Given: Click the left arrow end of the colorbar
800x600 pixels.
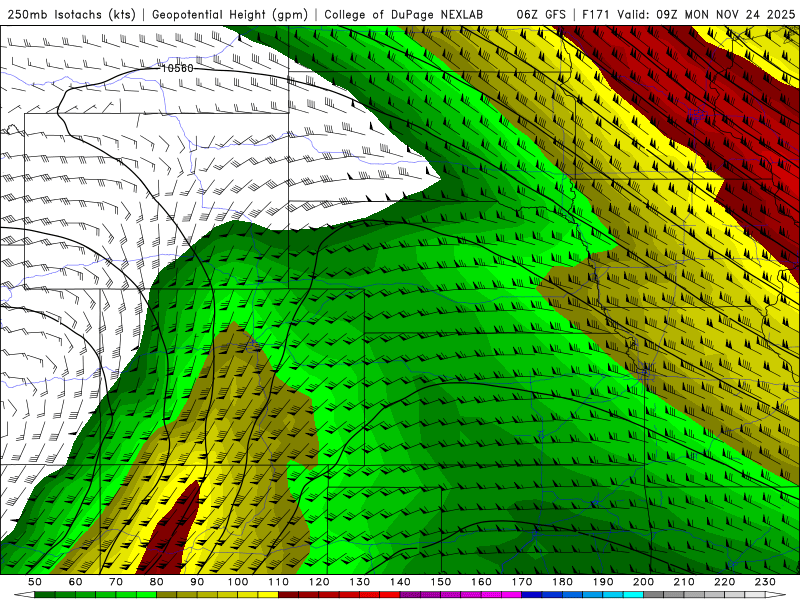Looking at the screenshot, I should [x=24, y=595].
